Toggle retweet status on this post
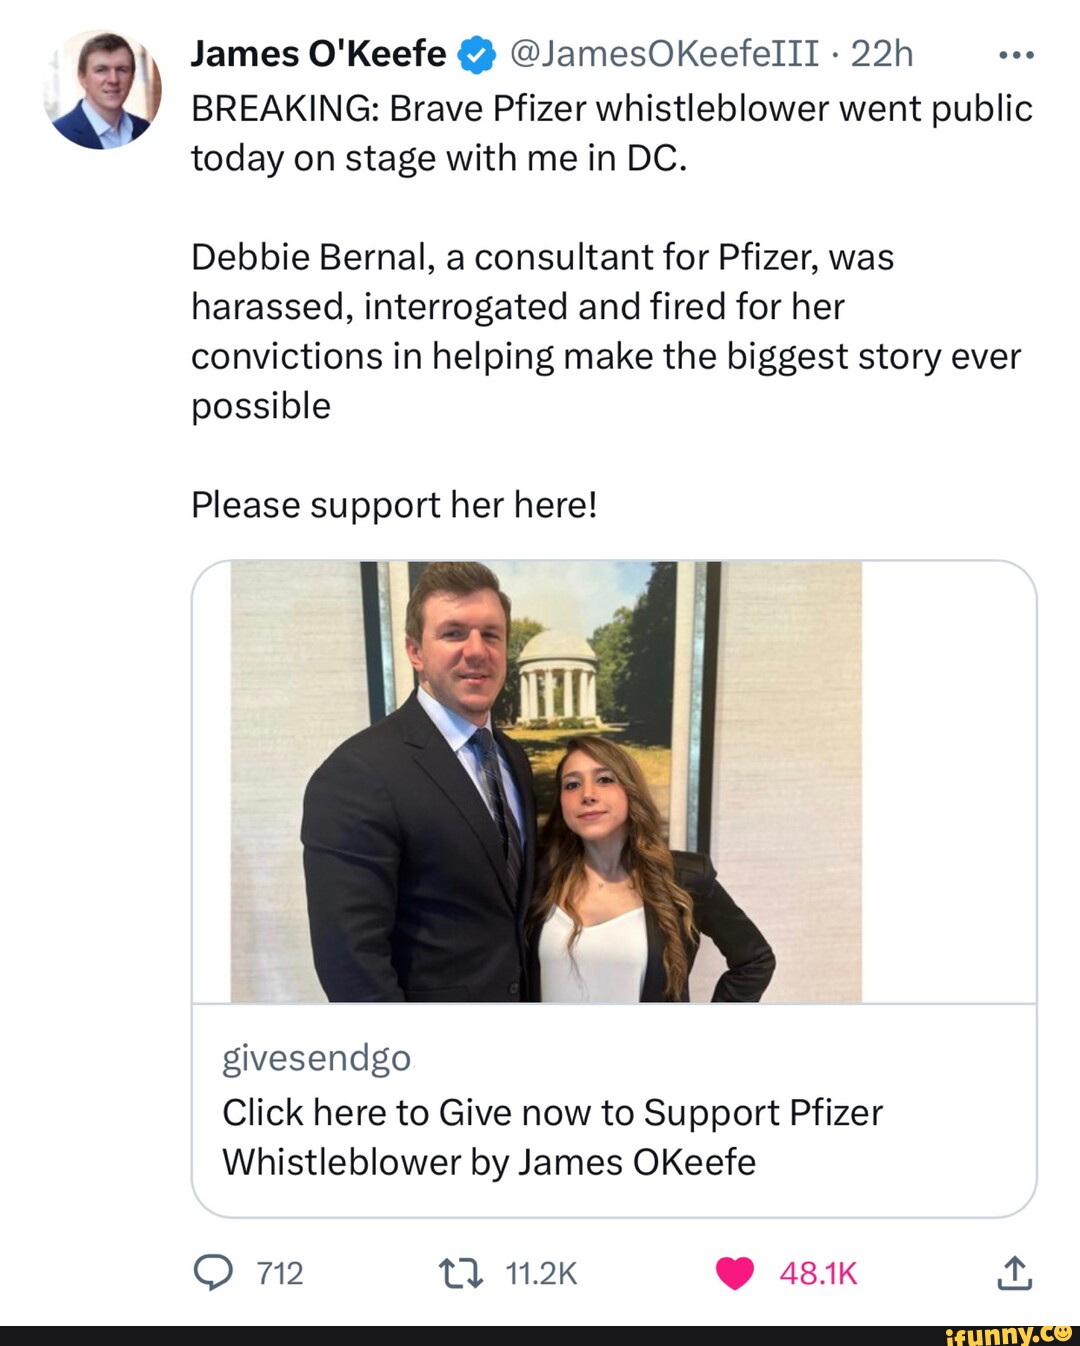Viewport: 1080px width, 1346px height. tap(462, 1272)
